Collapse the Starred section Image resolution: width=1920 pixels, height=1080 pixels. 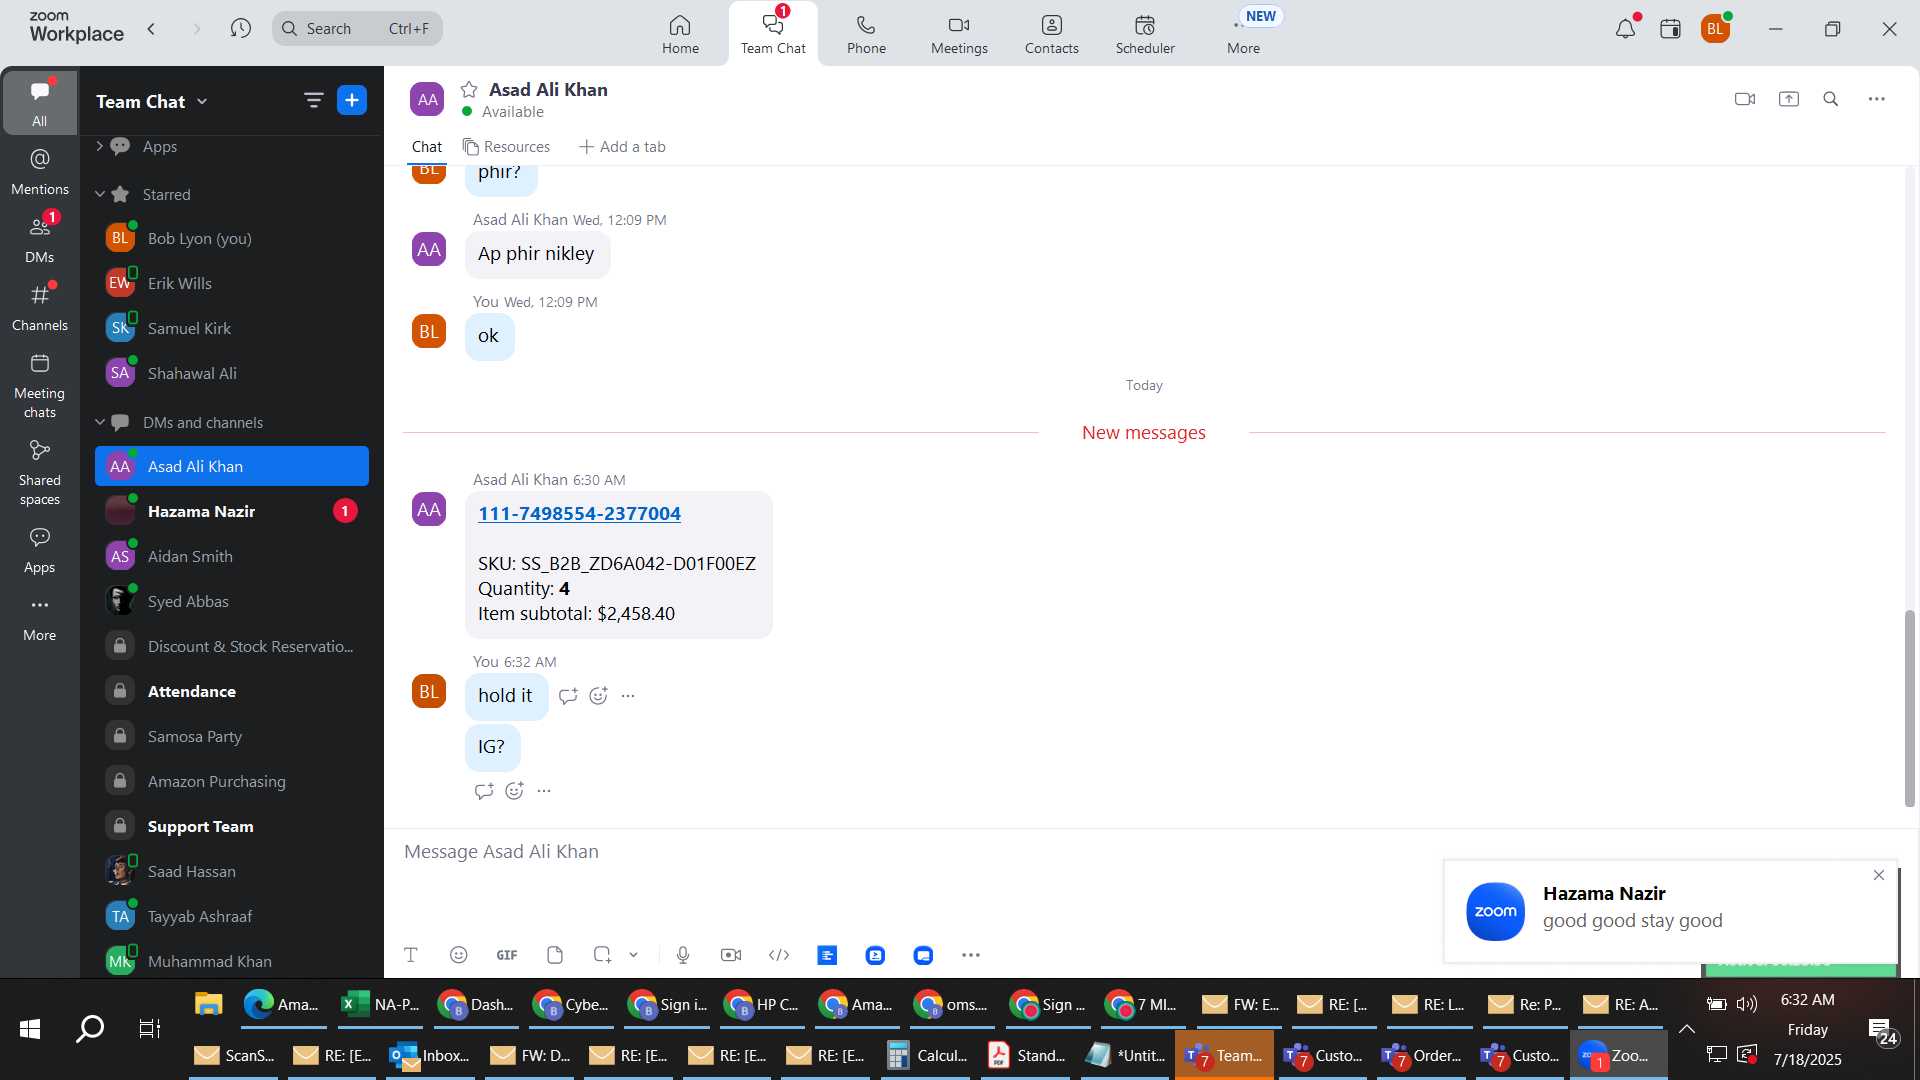(x=99, y=194)
